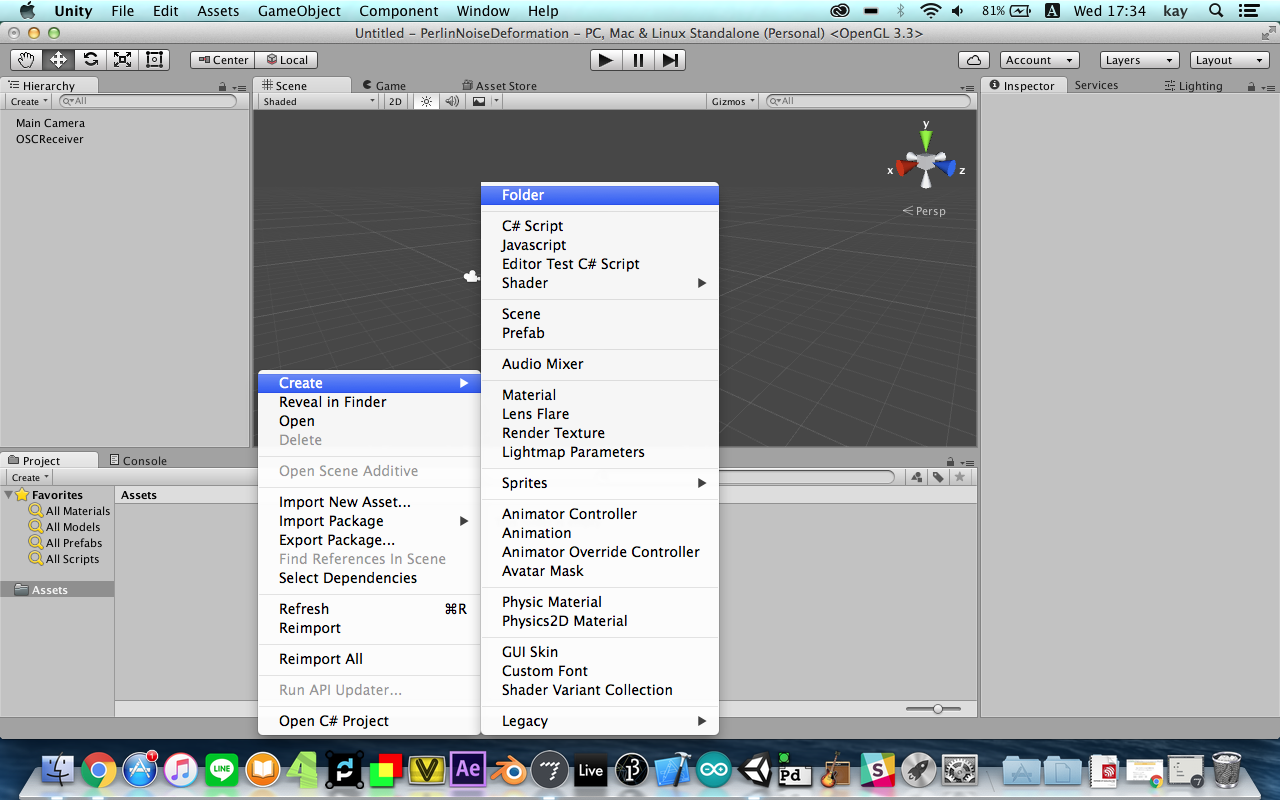This screenshot has height=800, width=1280.
Task: Toggle scene audio speaker icon
Action: point(452,101)
